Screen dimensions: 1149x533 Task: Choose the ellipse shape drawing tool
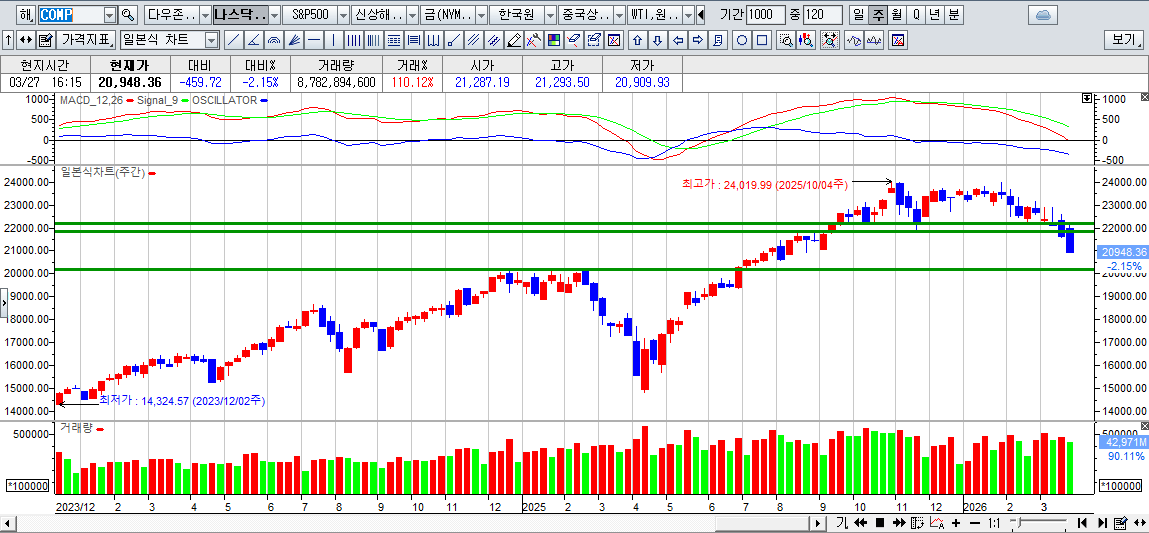click(742, 40)
